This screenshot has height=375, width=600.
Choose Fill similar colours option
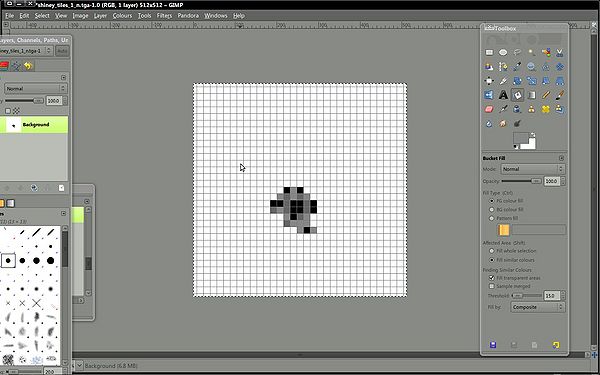(x=492, y=260)
